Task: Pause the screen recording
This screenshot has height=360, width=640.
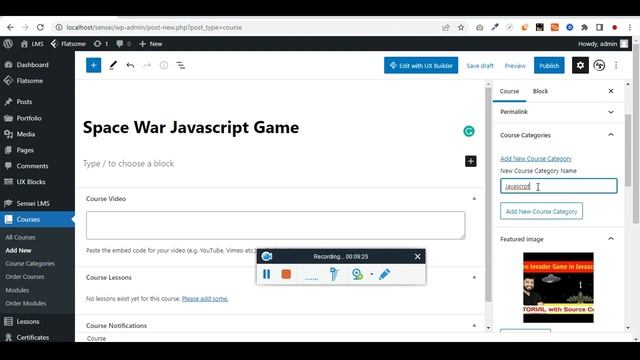Action: (267, 274)
